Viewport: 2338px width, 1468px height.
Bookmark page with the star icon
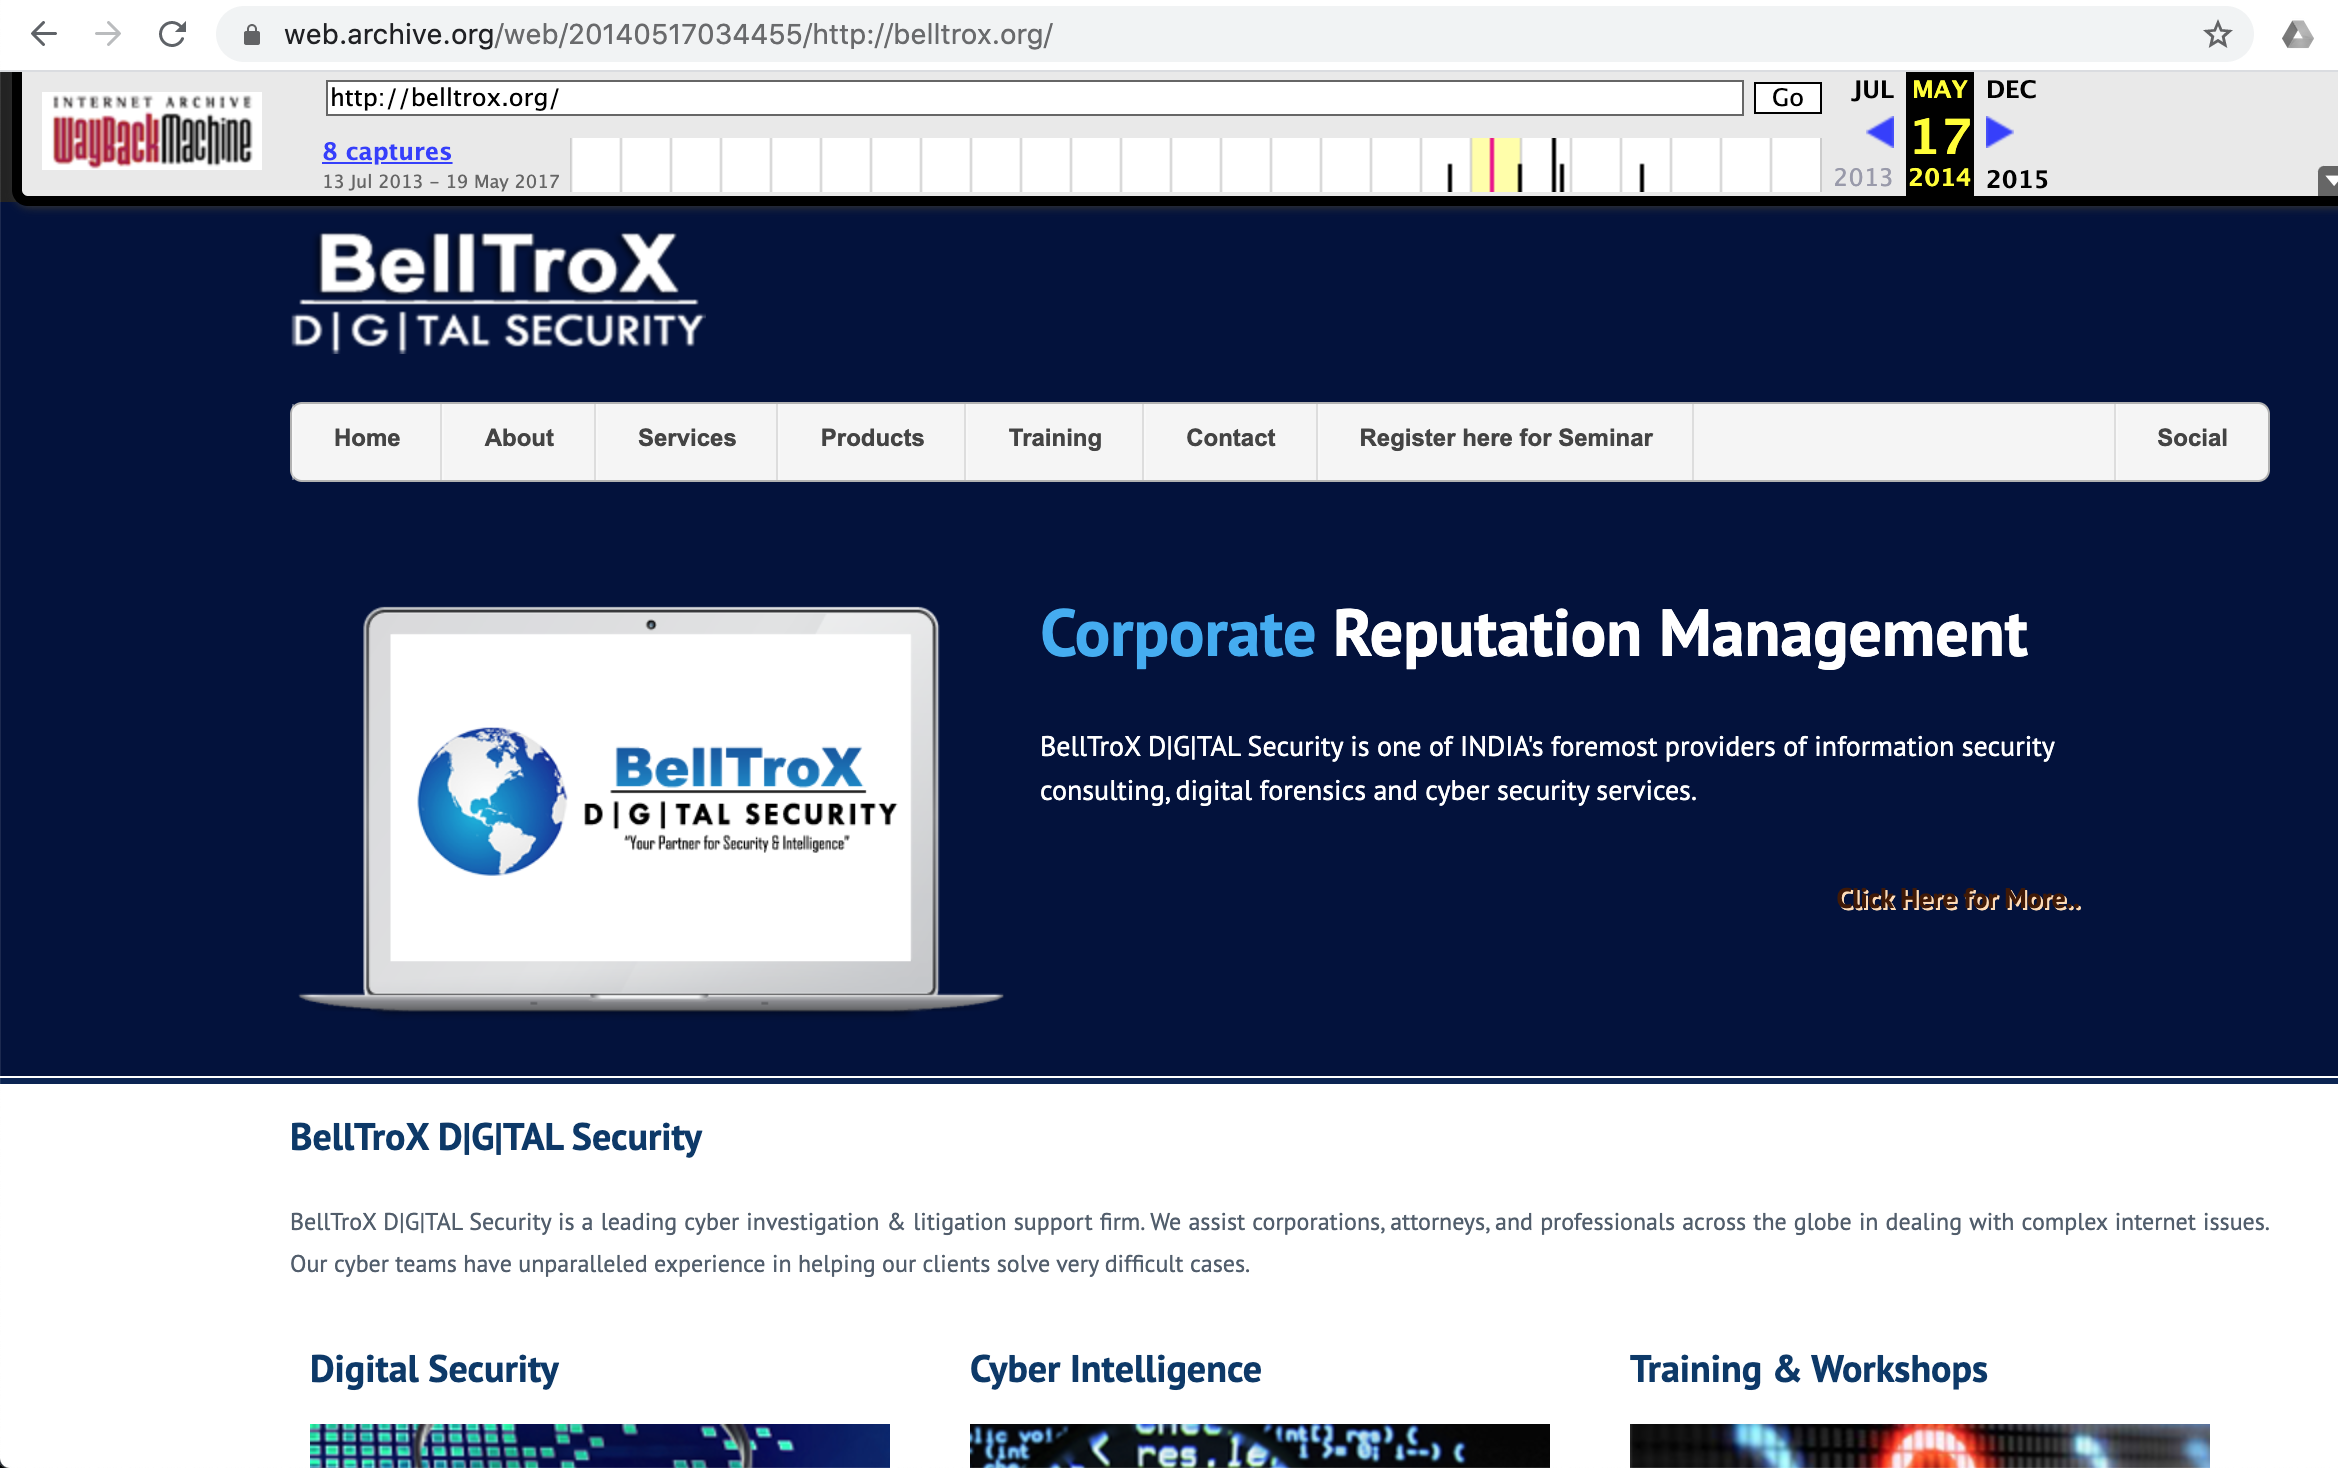point(2217,34)
